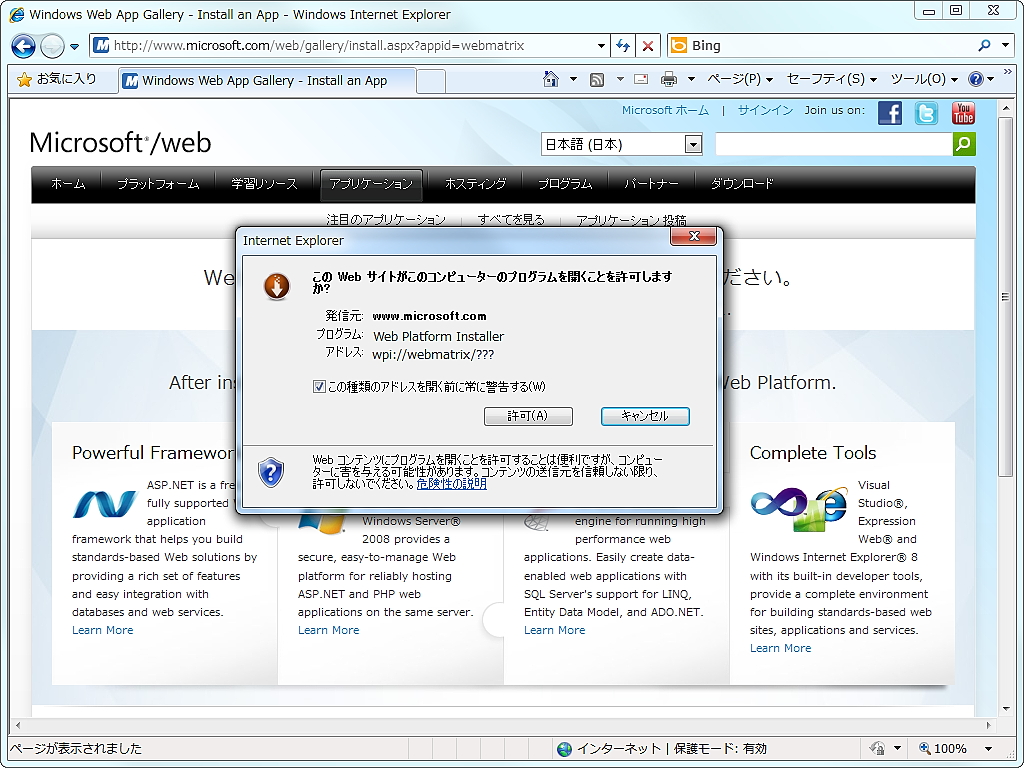Open the プラットフォーム navigation item
This screenshot has height=768, width=1024.
157,184
